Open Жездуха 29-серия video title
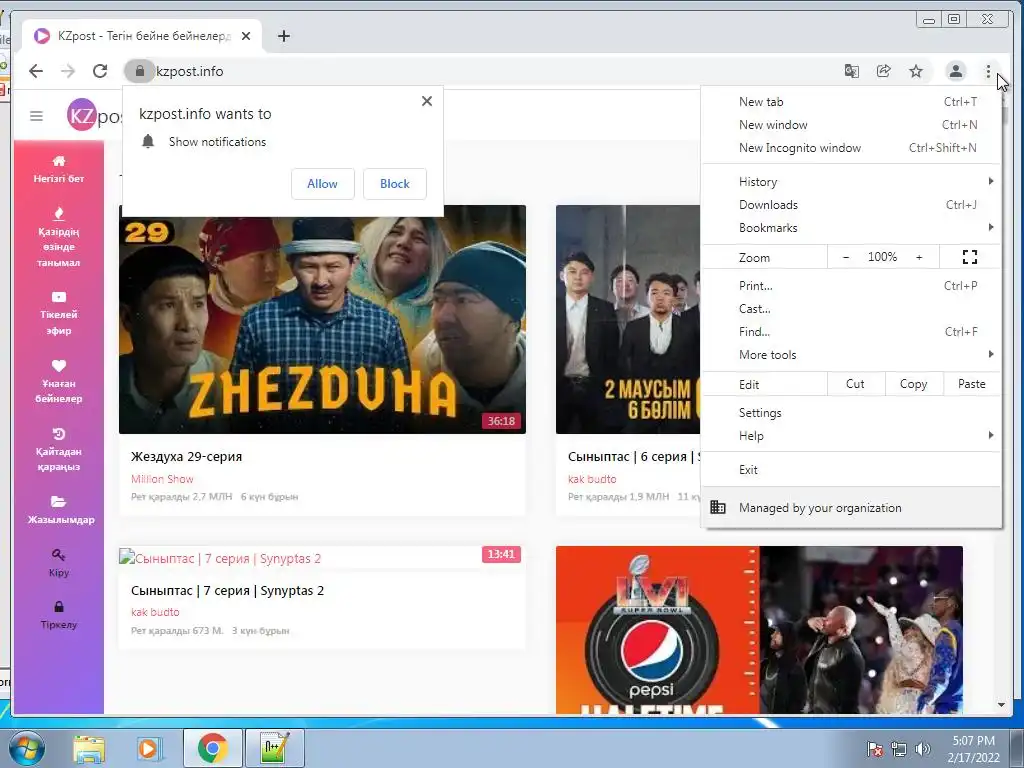Image resolution: width=1024 pixels, height=768 pixels. click(x=187, y=456)
